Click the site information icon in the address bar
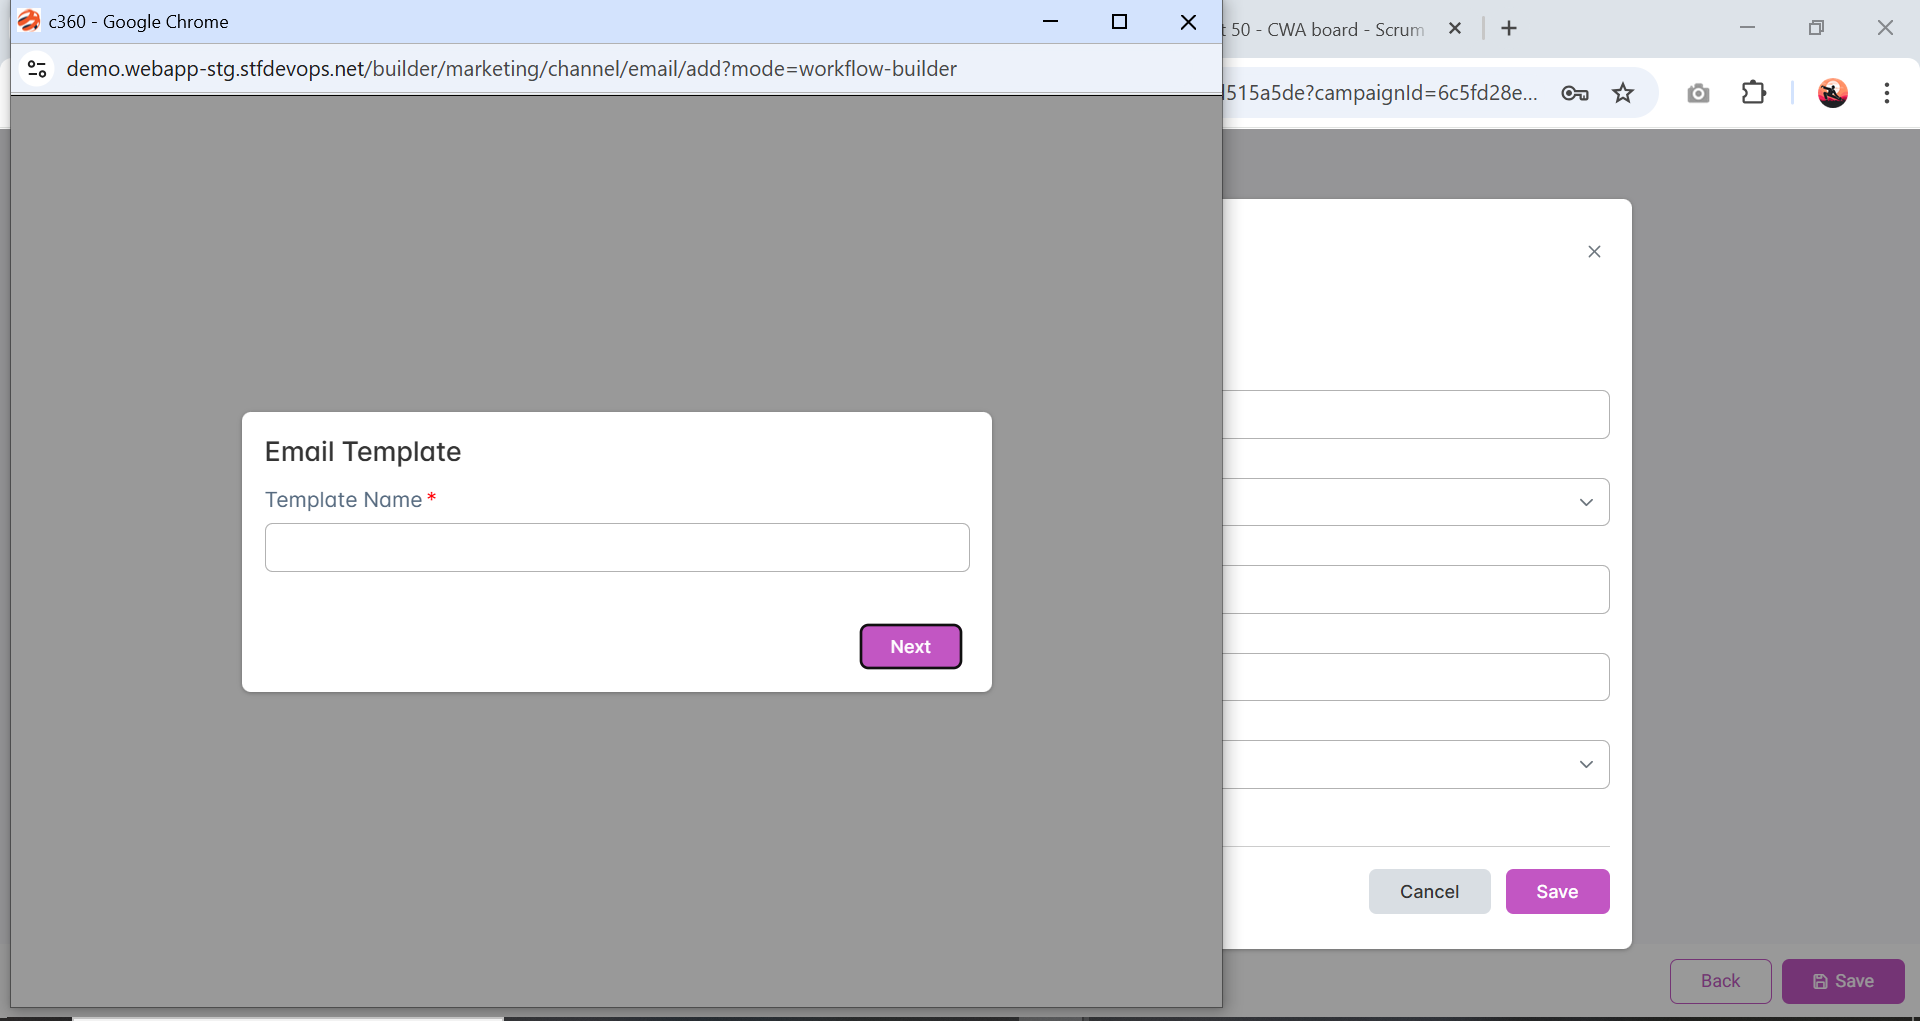The width and height of the screenshot is (1920, 1021). pos(37,69)
